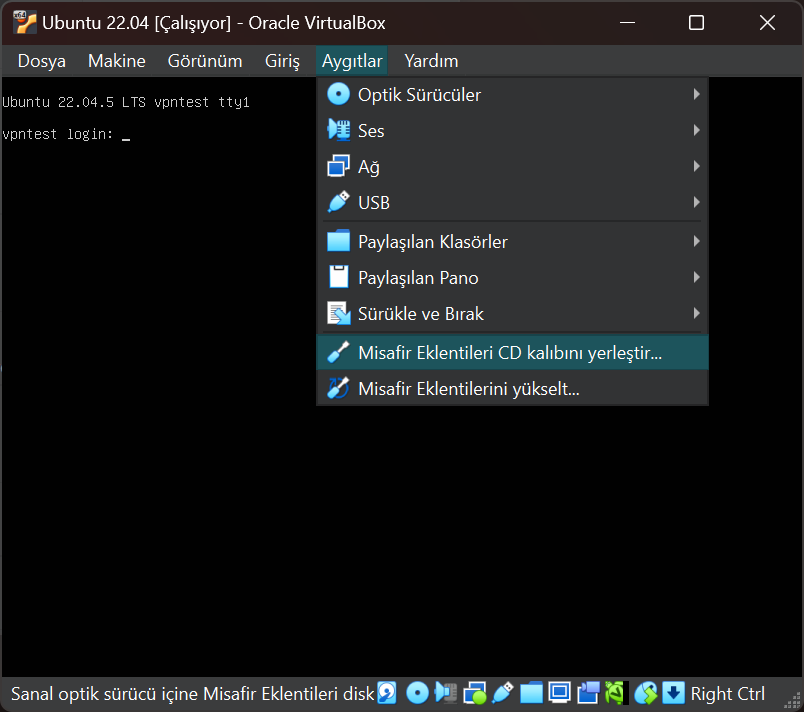Viewport: 804px width, 712px height.
Task: Click the mouse integration indicator in status bar
Action: [x=646, y=693]
